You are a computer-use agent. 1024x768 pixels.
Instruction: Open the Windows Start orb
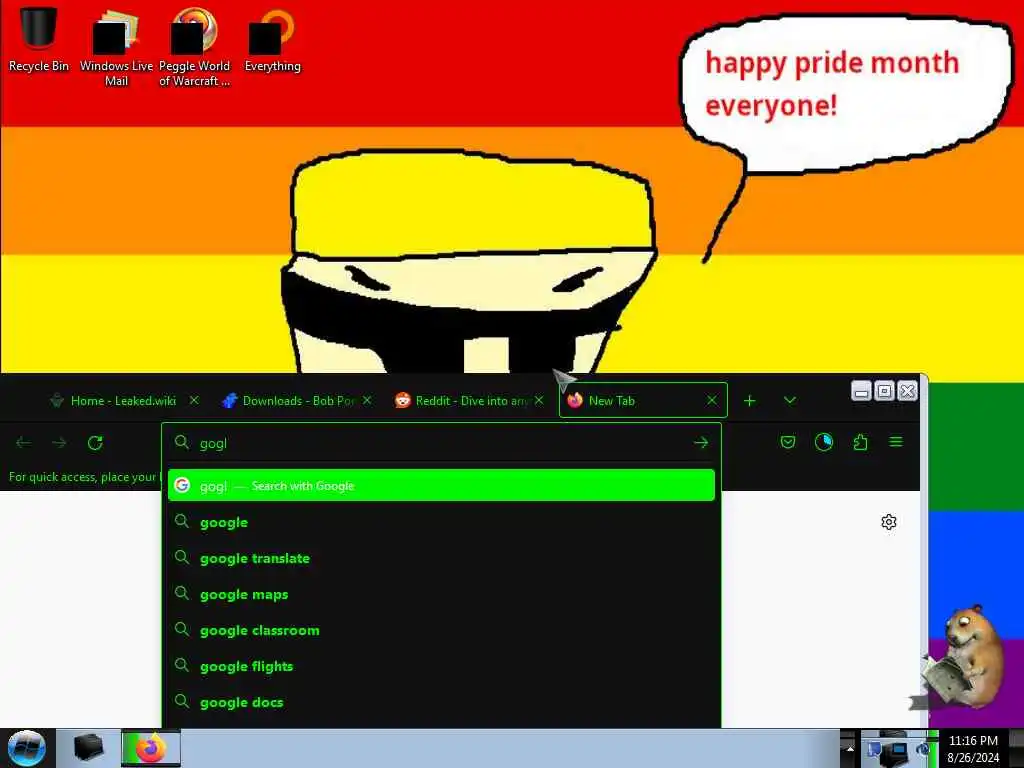pyautogui.click(x=27, y=748)
